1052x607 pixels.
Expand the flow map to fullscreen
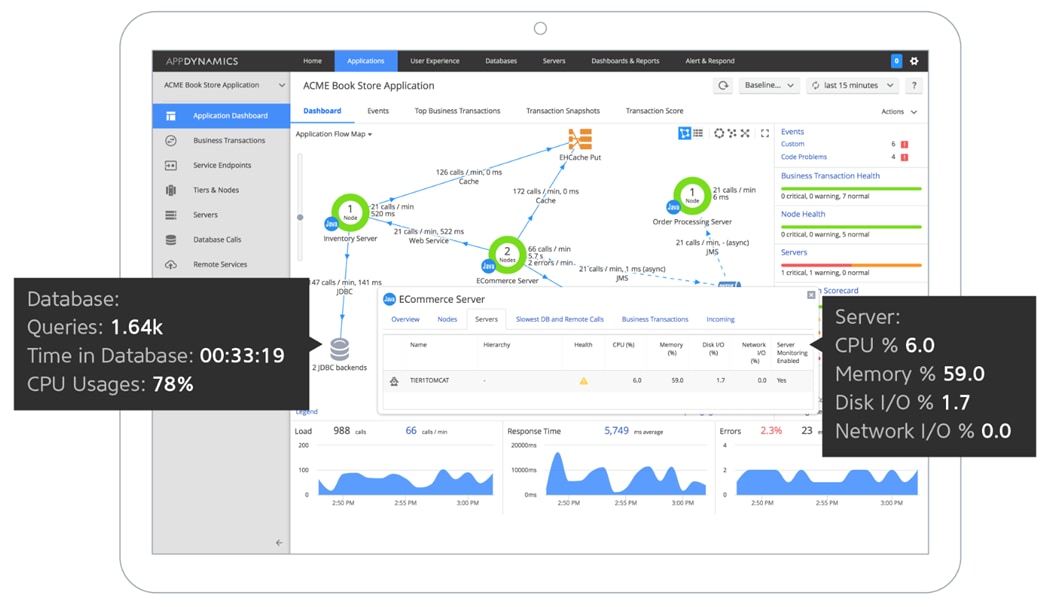pyautogui.click(x=765, y=133)
